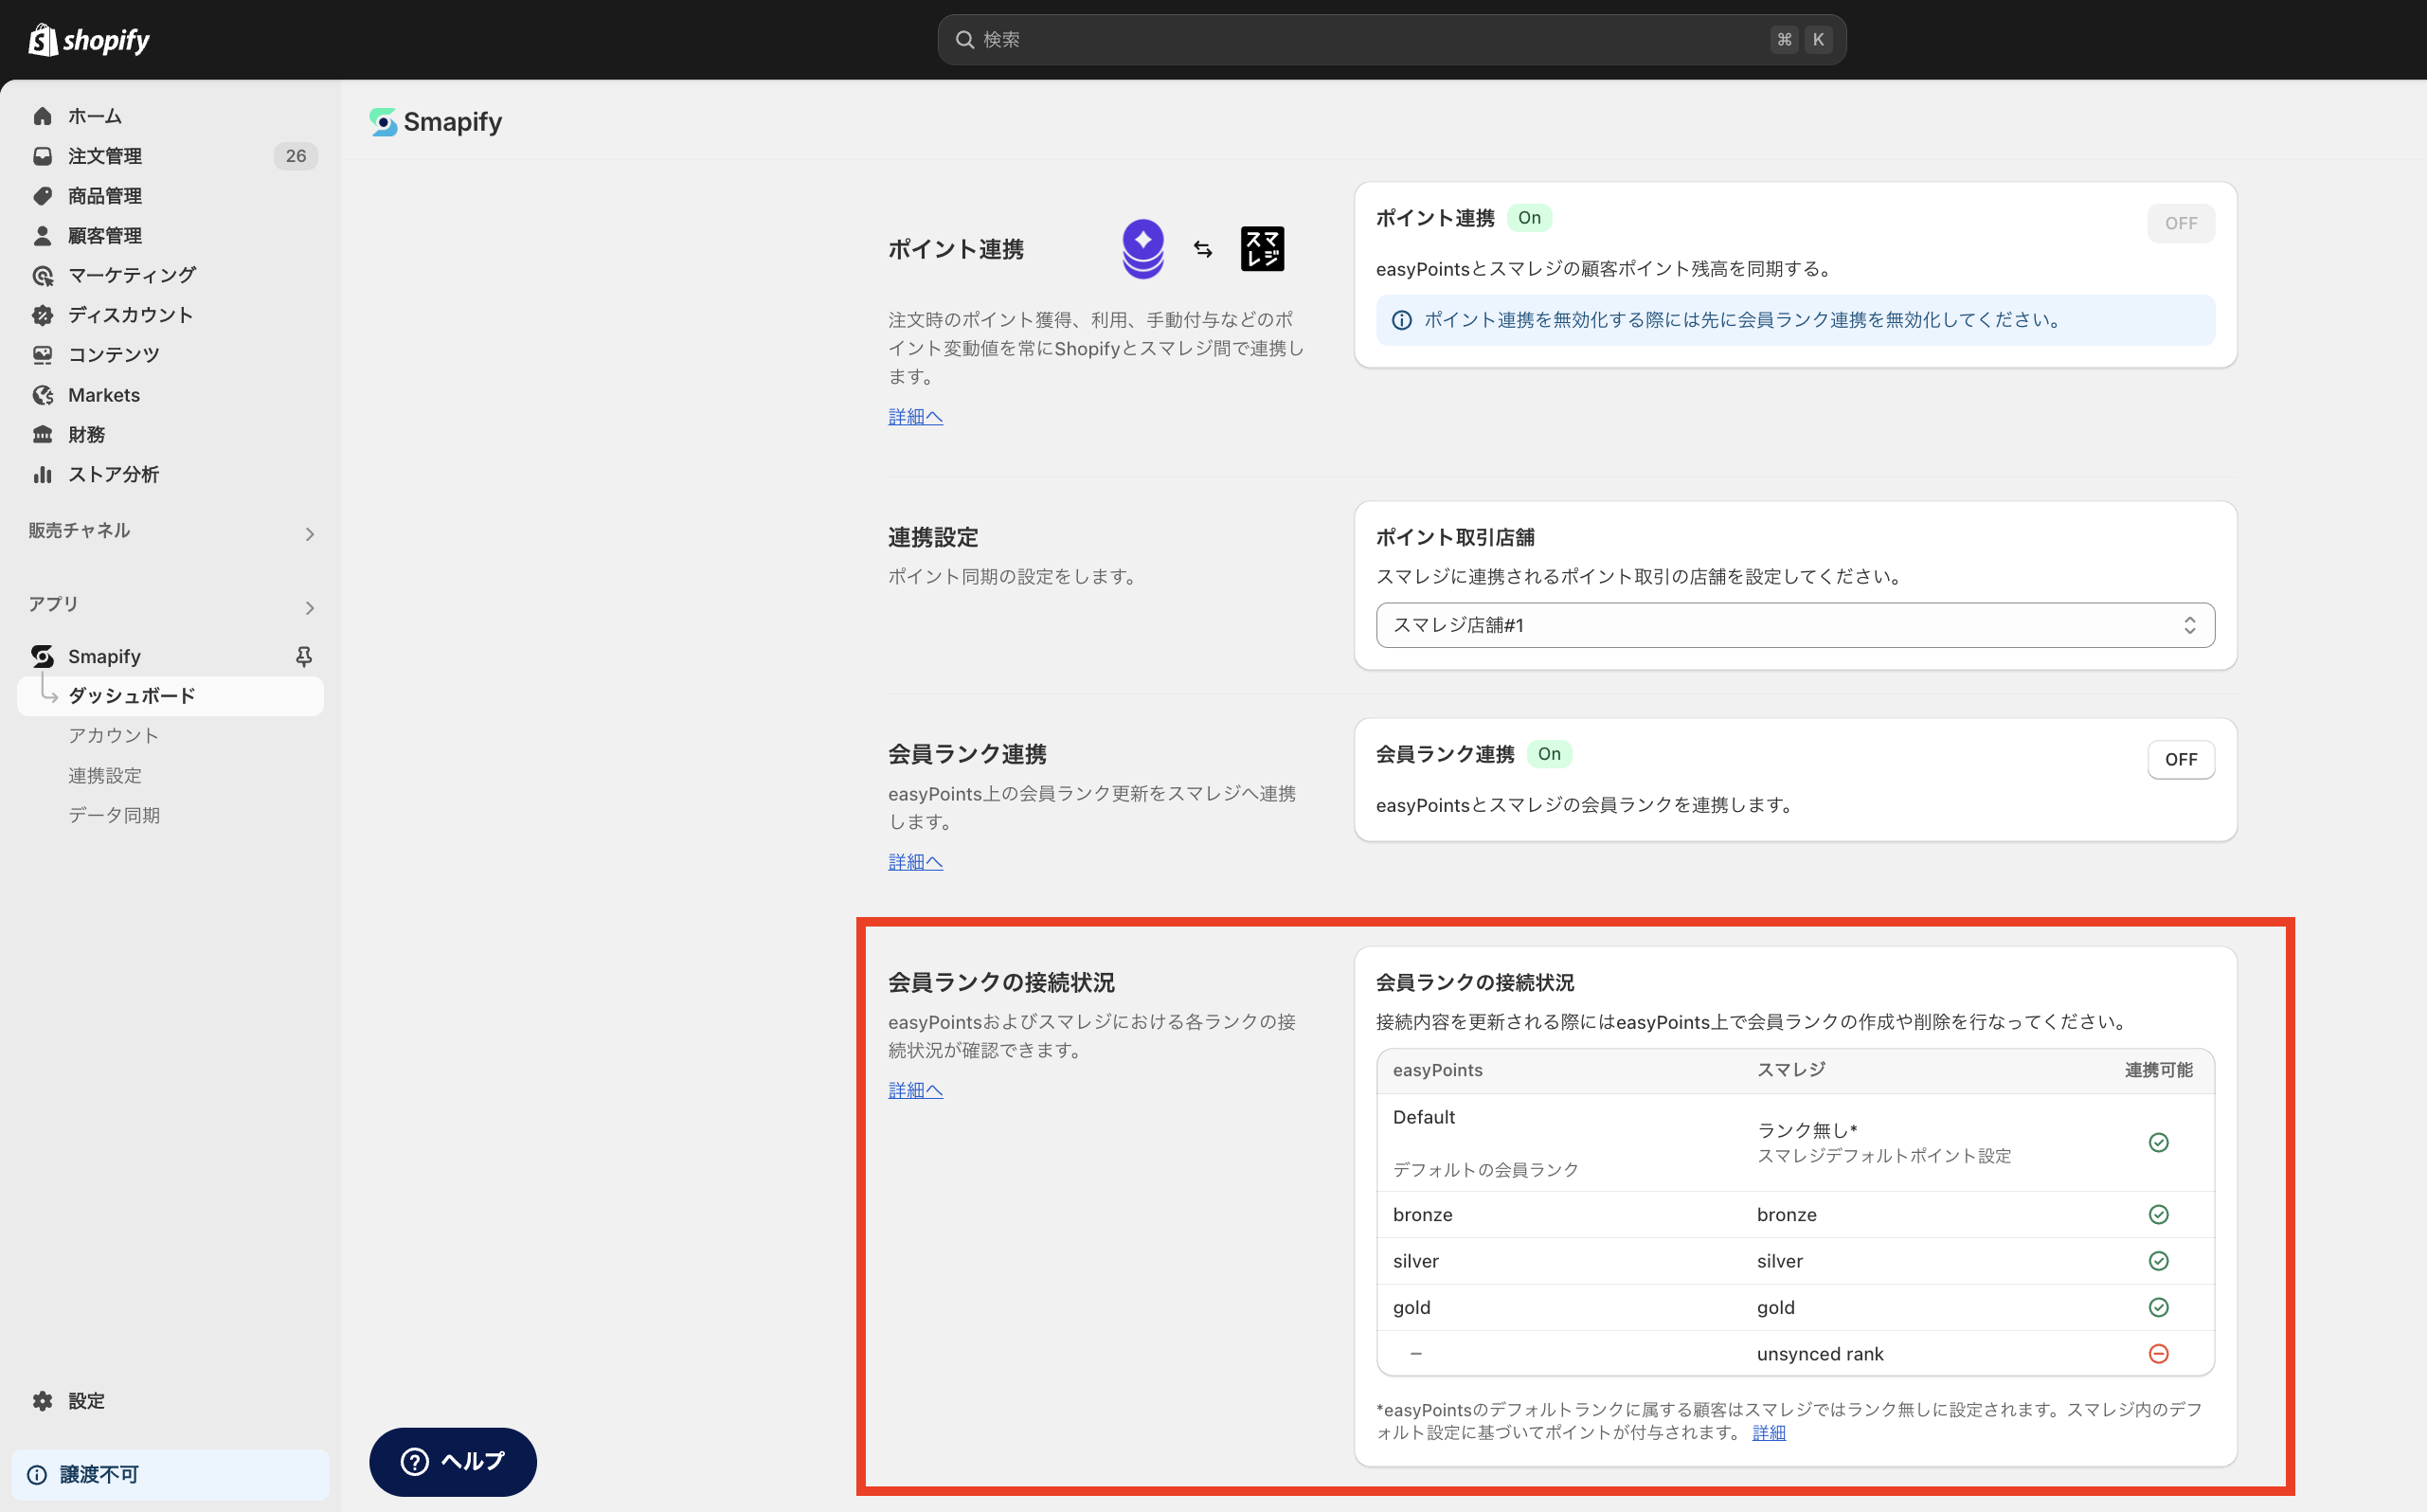Click the sync arrows icon
The image size is (2427, 1512).
(1203, 249)
